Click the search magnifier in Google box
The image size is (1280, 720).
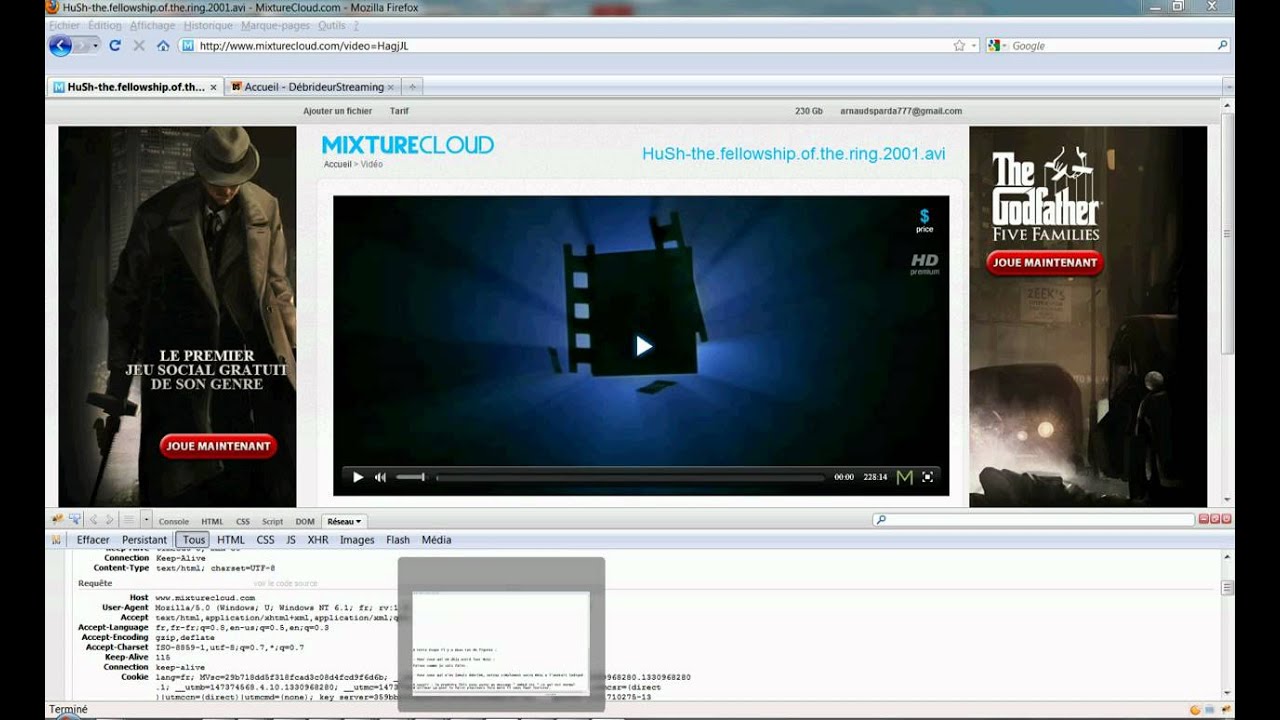pyautogui.click(x=1222, y=45)
